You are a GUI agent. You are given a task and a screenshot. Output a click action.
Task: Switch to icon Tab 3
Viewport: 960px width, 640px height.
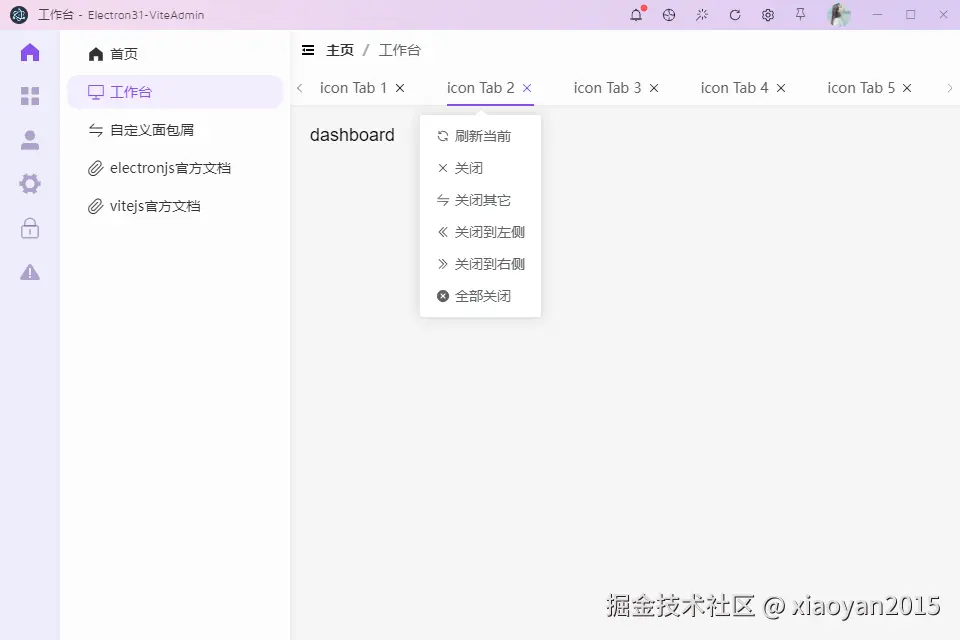pyautogui.click(x=608, y=87)
